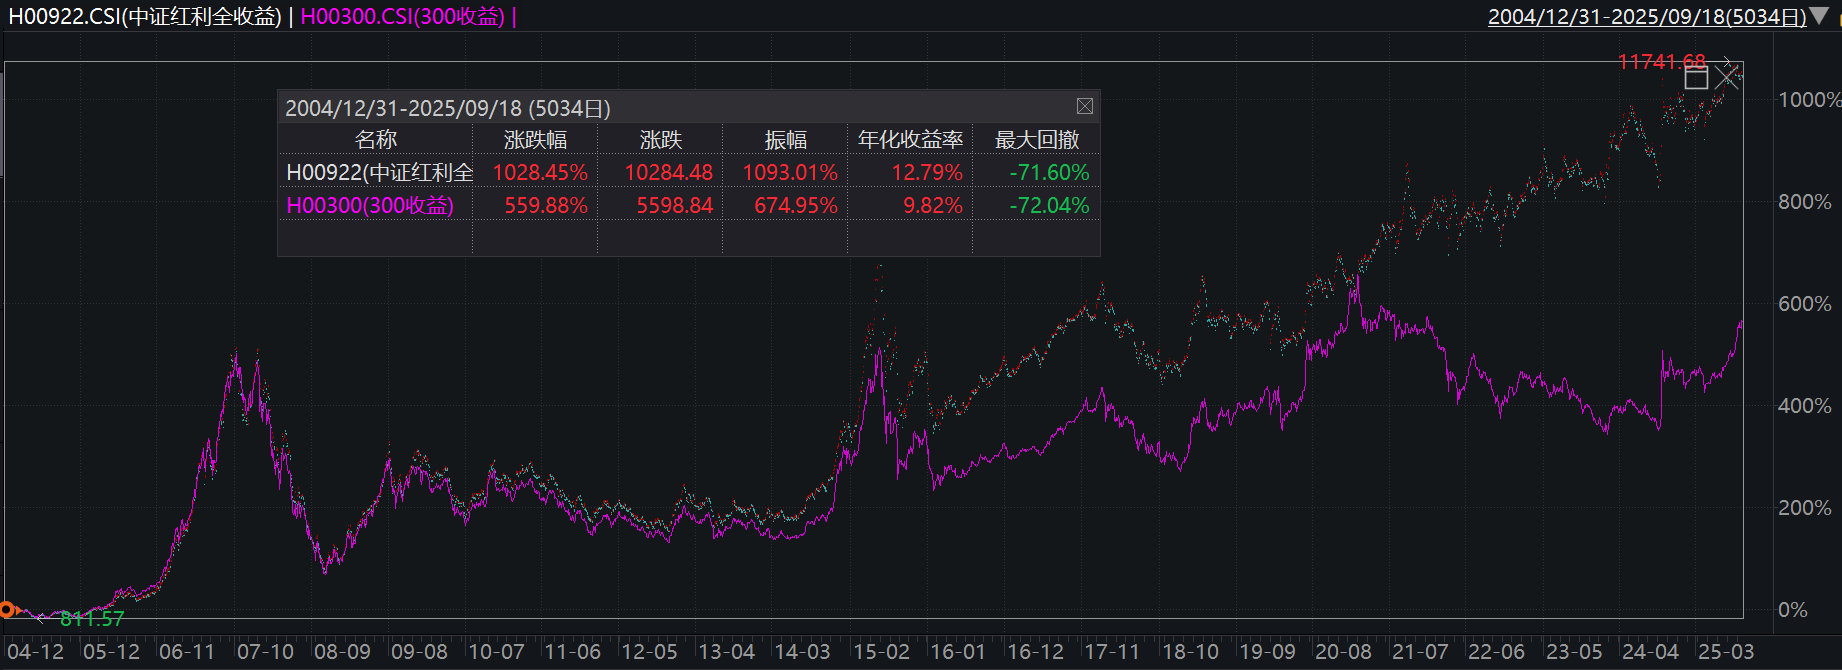Click the 1000% label on percent axis

coord(1808,100)
